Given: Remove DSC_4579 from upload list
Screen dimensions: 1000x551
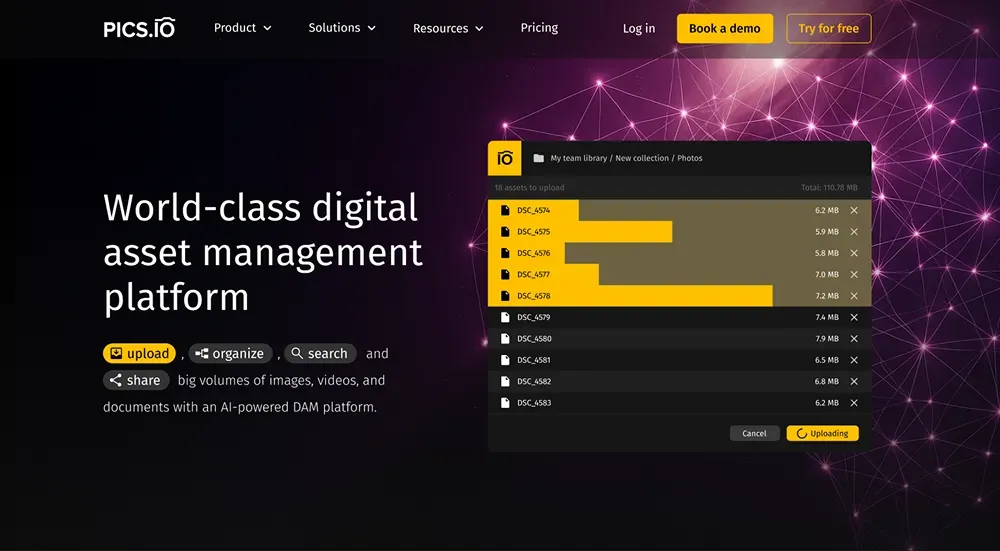Looking at the screenshot, I should pyautogui.click(x=854, y=317).
